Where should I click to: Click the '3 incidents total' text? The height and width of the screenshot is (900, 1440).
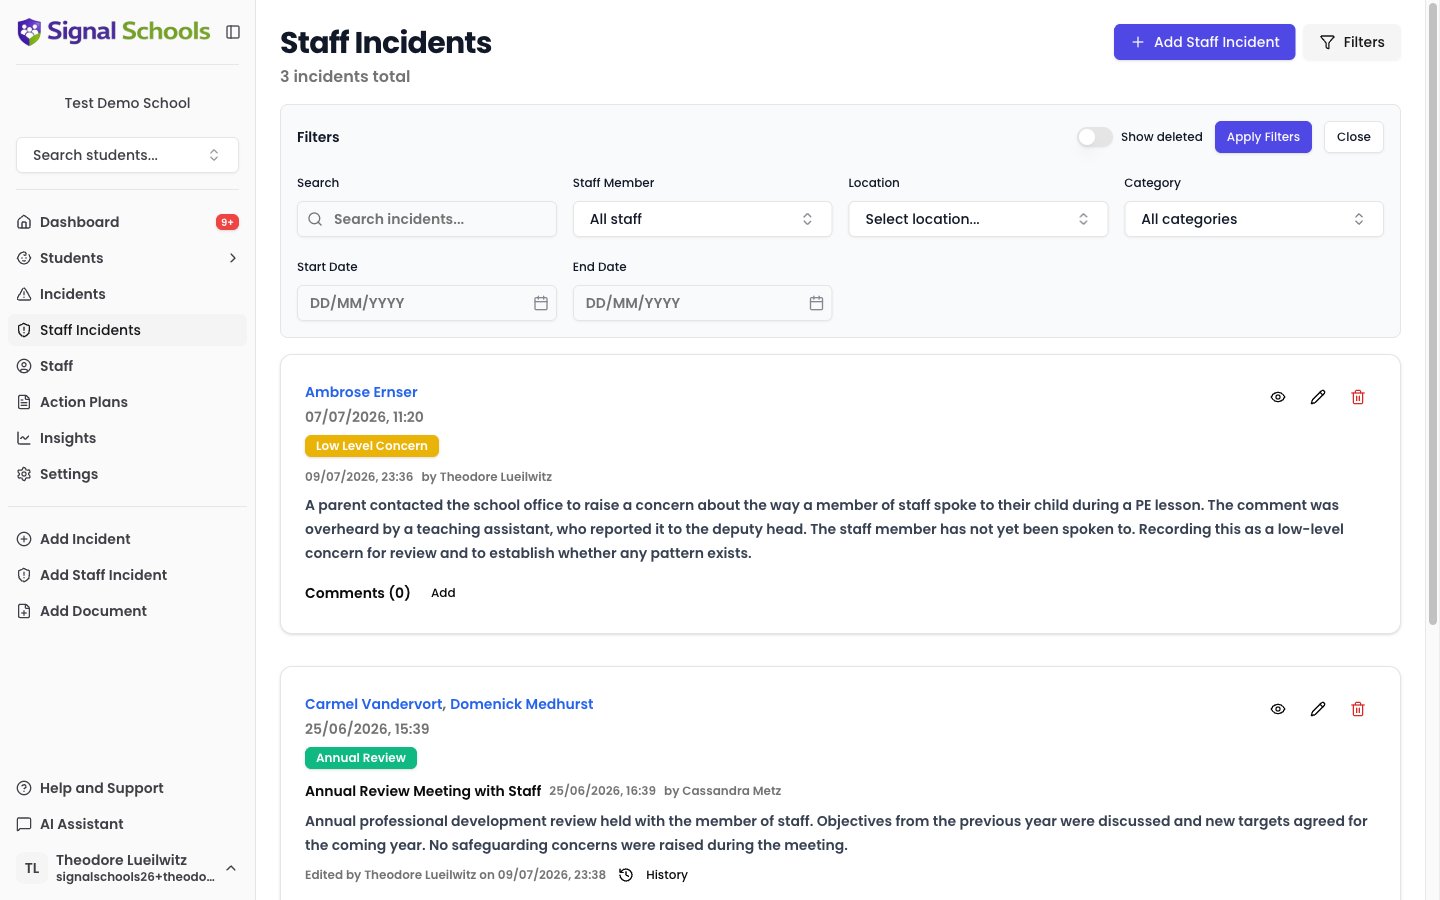pos(345,76)
